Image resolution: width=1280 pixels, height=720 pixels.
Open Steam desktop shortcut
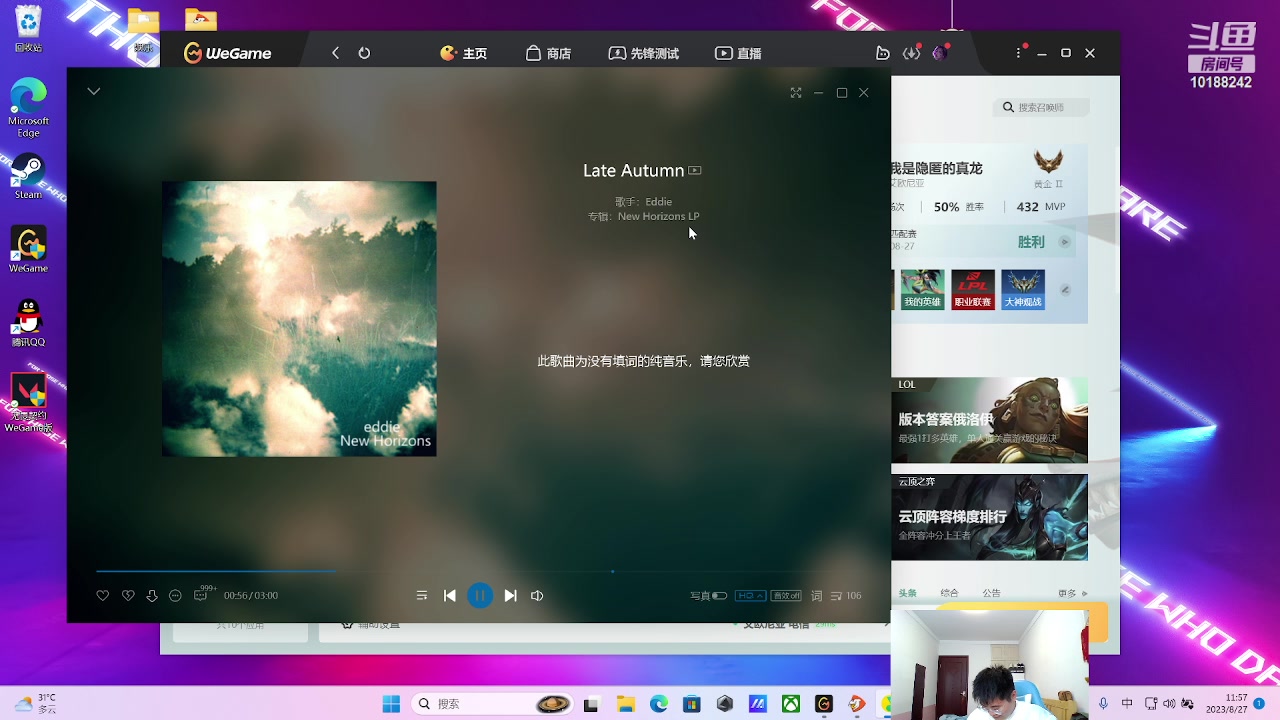[28, 177]
